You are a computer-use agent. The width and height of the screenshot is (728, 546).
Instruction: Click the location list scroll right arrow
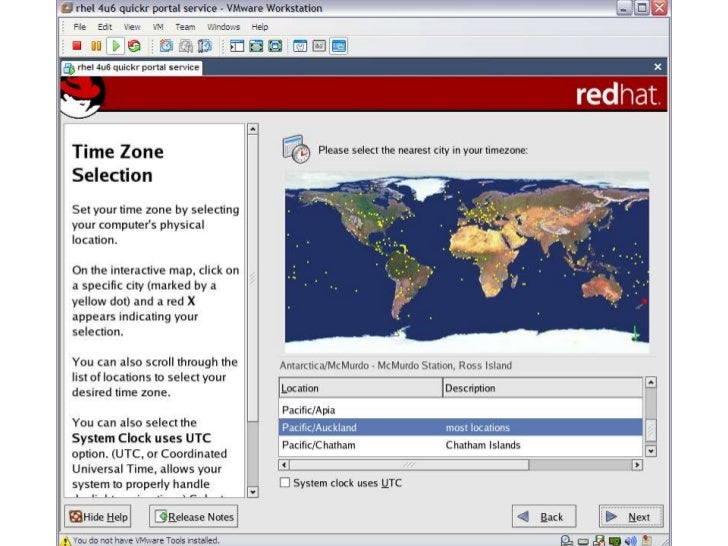(637, 464)
